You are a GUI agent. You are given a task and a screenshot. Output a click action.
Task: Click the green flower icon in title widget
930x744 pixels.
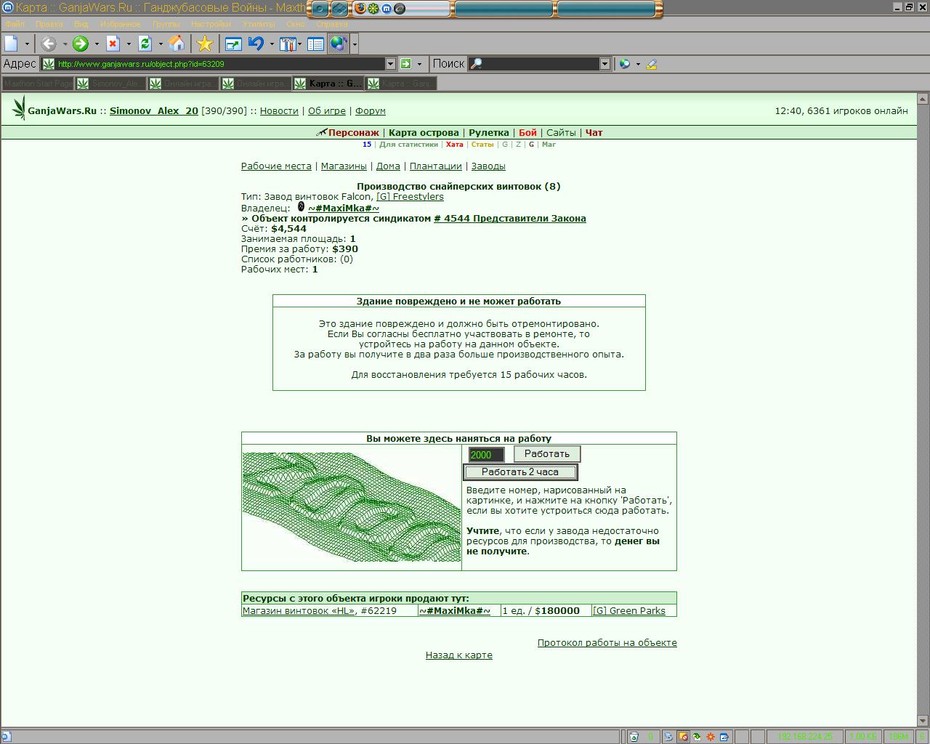click(373, 8)
